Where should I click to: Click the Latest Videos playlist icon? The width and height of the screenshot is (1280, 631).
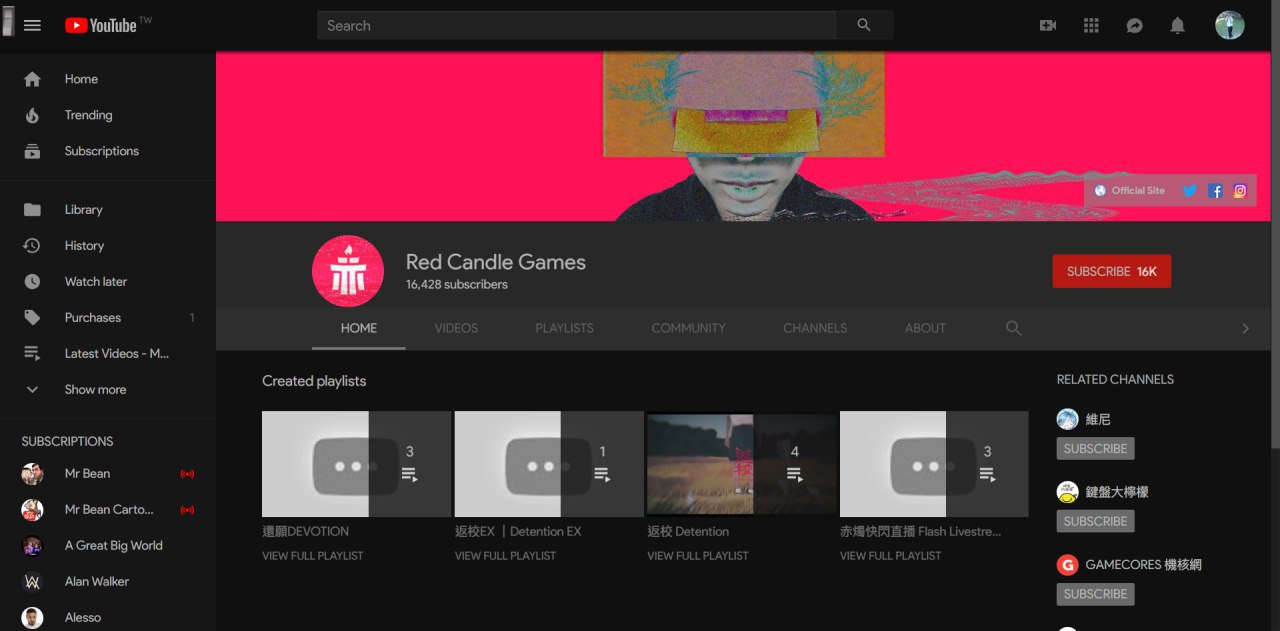(32, 353)
